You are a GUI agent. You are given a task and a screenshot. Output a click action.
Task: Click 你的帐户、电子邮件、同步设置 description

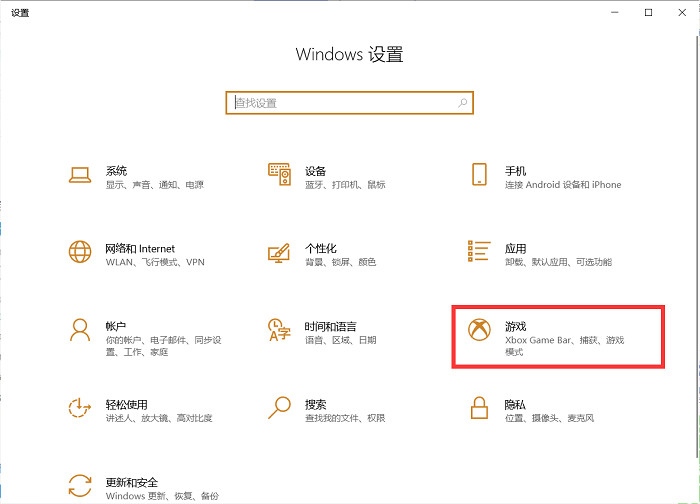click(x=163, y=346)
